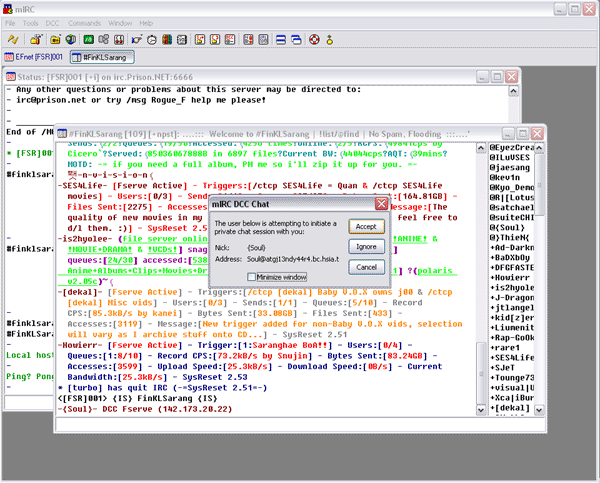Enable the Minimize window checkbox
This screenshot has height=483, width=600.
[252, 277]
